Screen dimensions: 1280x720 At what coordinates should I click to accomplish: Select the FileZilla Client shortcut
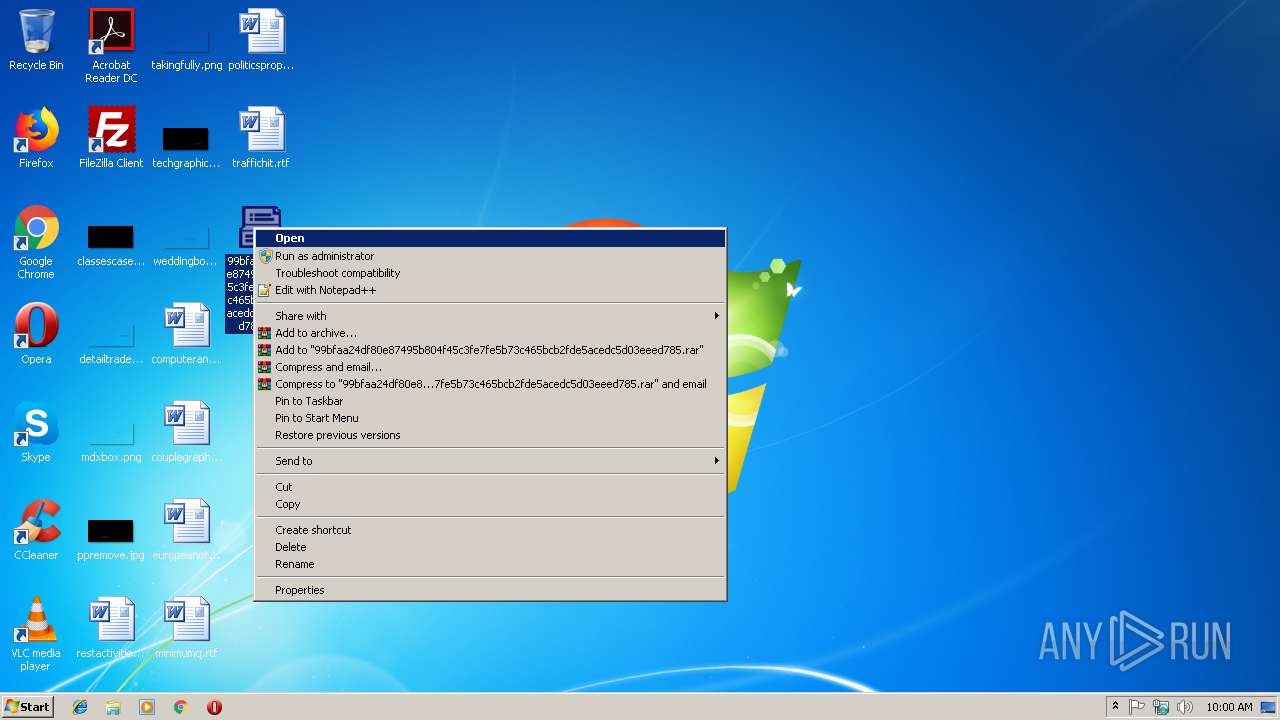[111, 138]
